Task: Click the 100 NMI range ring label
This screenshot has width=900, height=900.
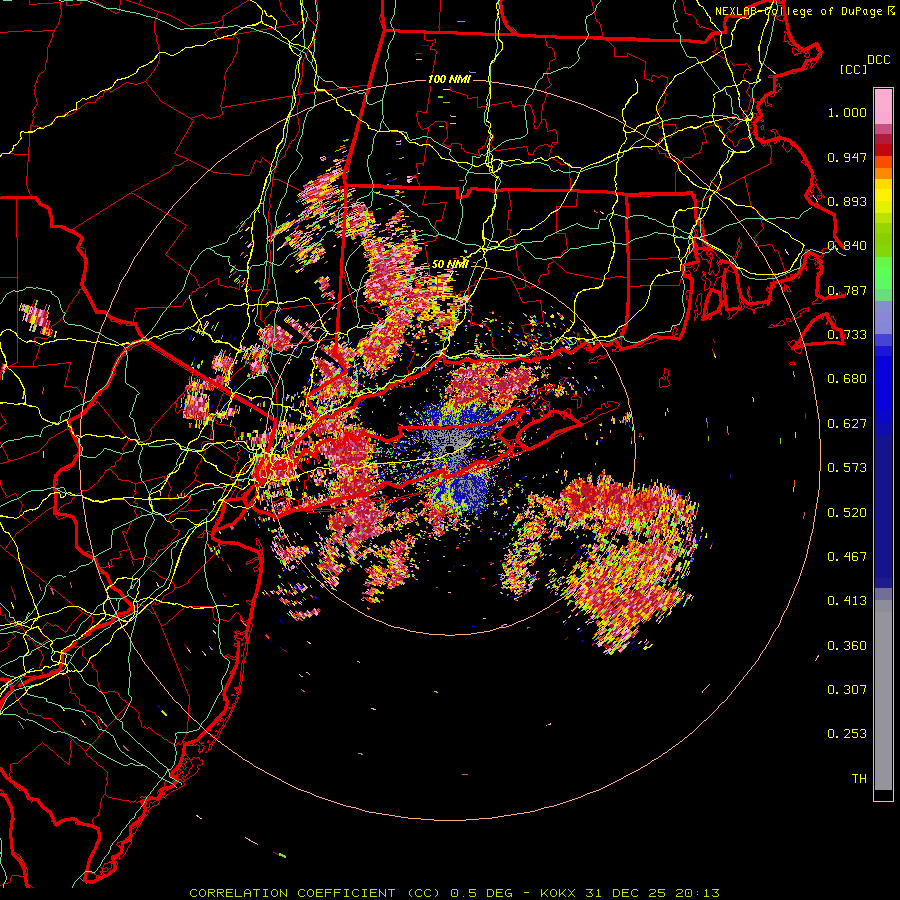Action: (449, 79)
